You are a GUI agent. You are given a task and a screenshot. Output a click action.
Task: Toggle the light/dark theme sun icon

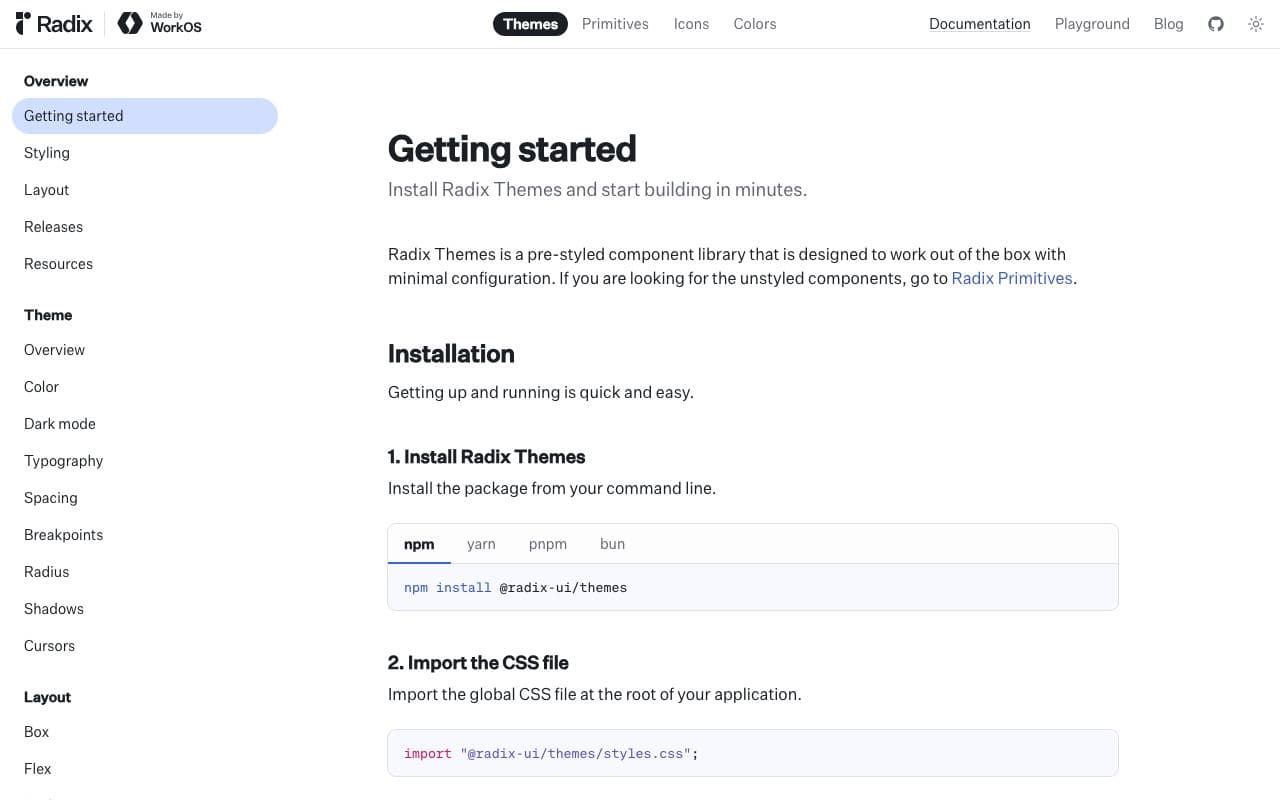1256,24
